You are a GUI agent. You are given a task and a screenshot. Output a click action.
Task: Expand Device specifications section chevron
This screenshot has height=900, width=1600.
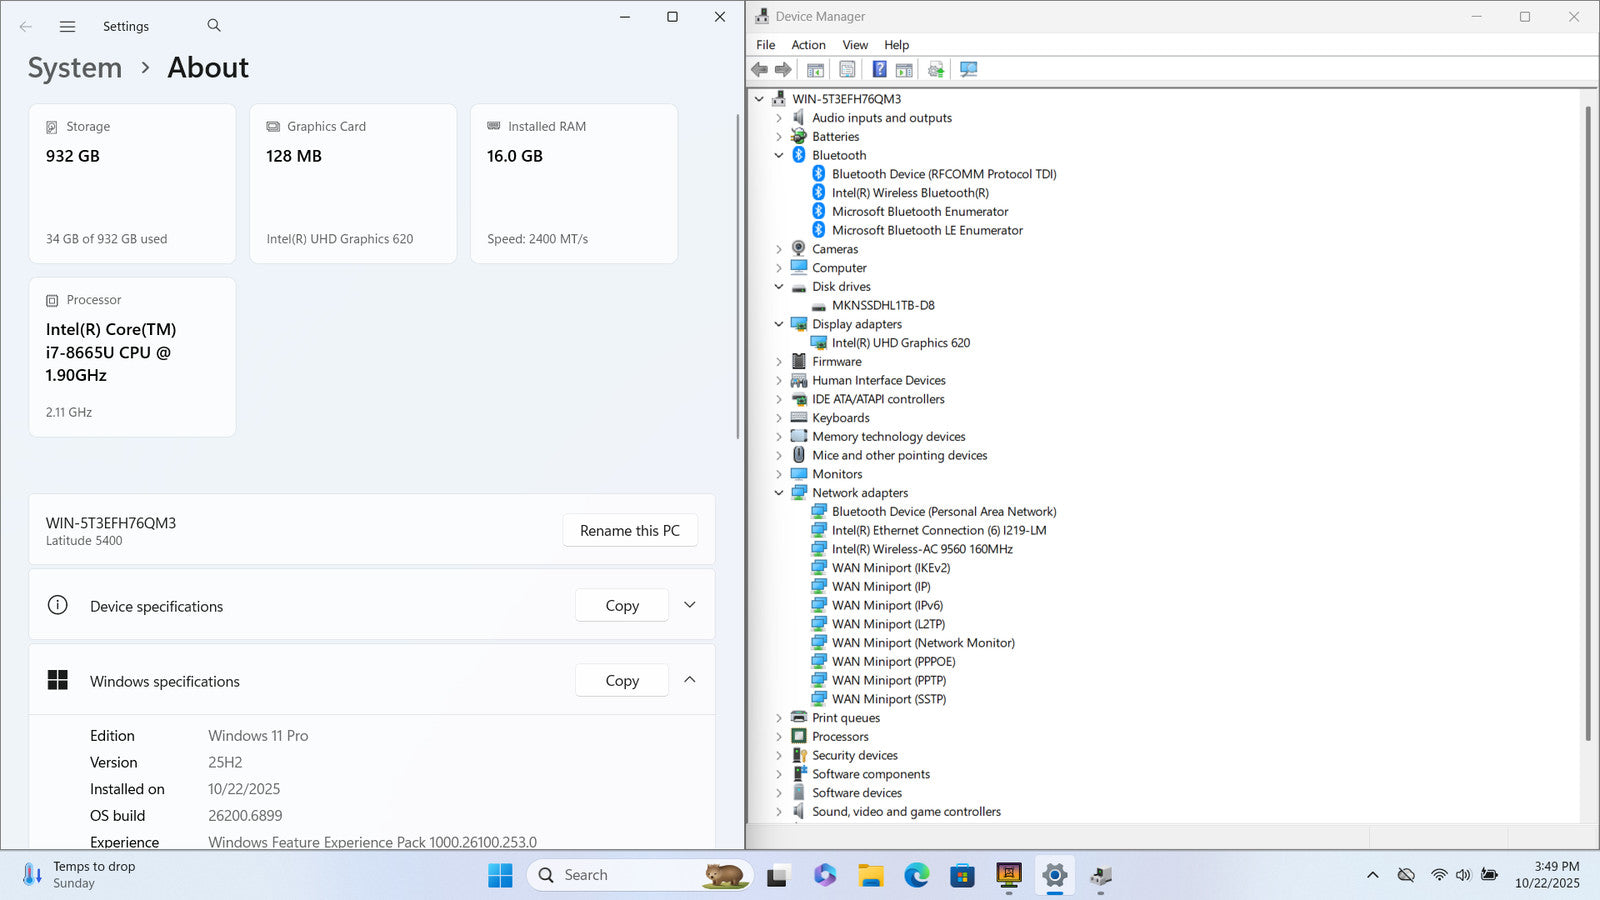[689, 605]
